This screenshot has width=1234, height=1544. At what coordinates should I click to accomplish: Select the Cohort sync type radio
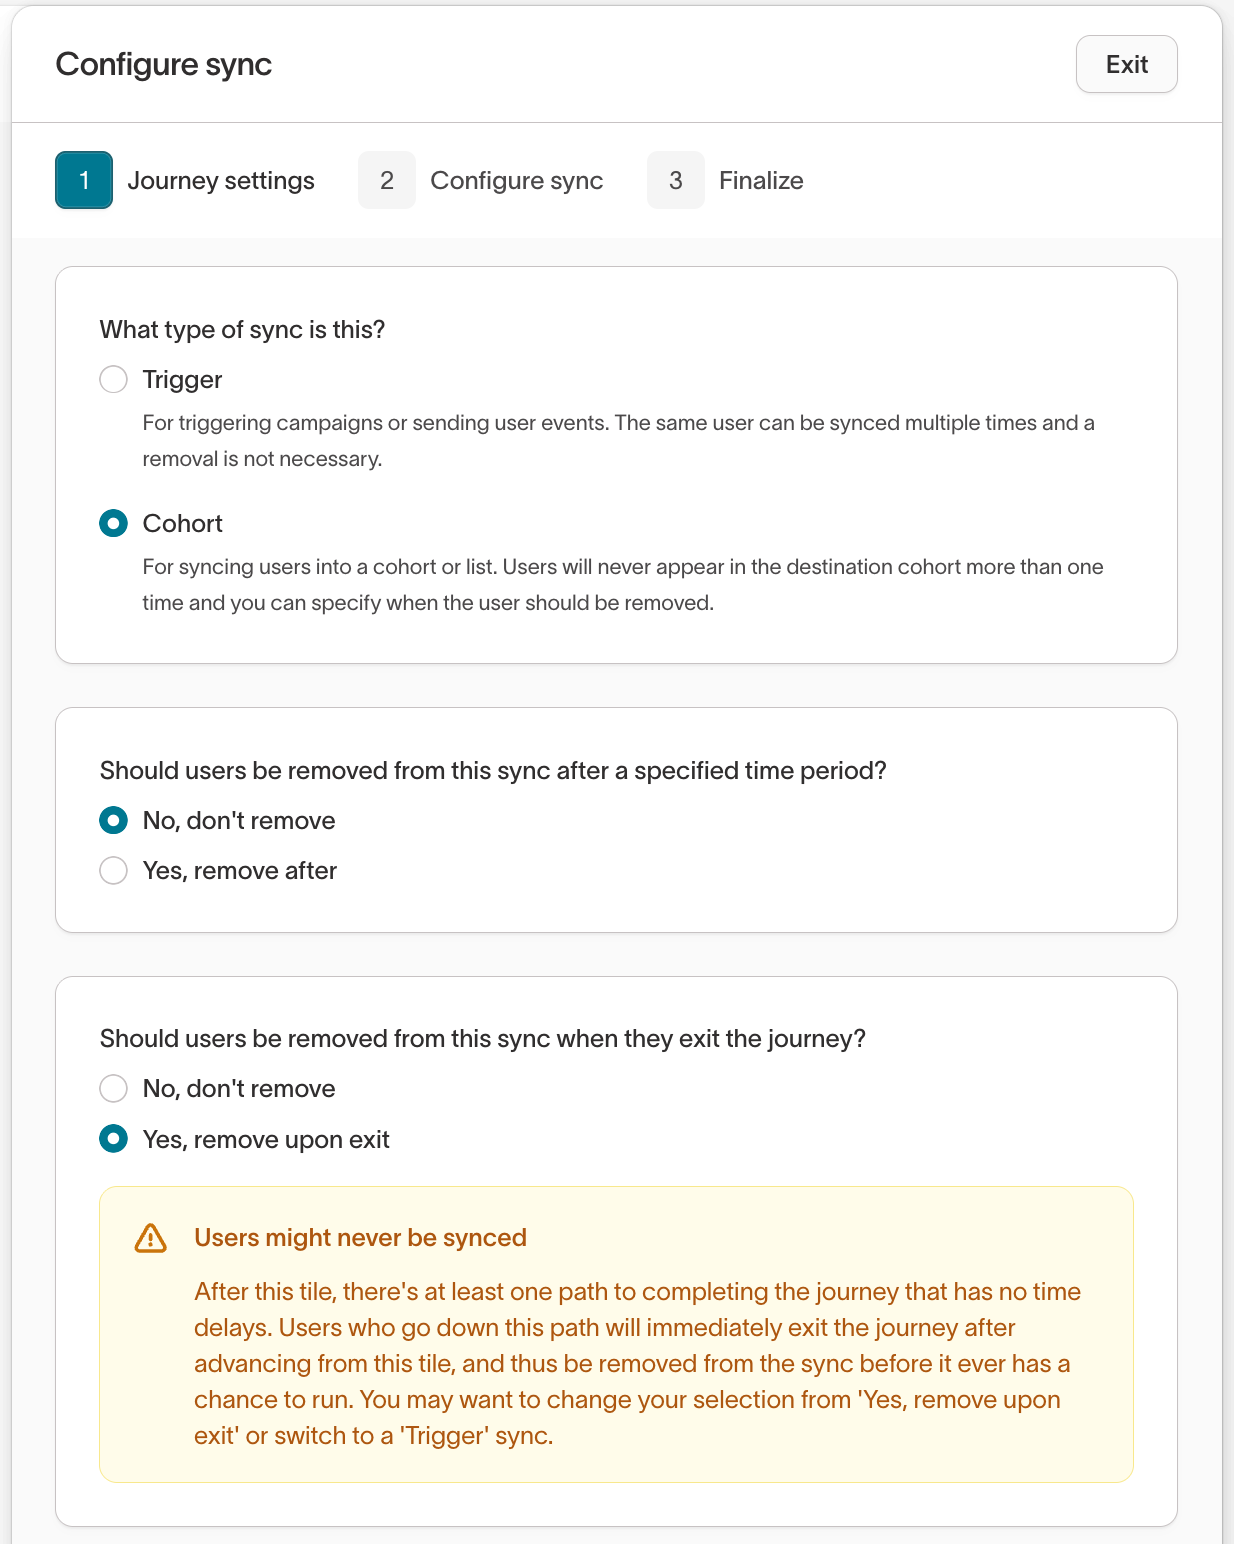tap(114, 524)
